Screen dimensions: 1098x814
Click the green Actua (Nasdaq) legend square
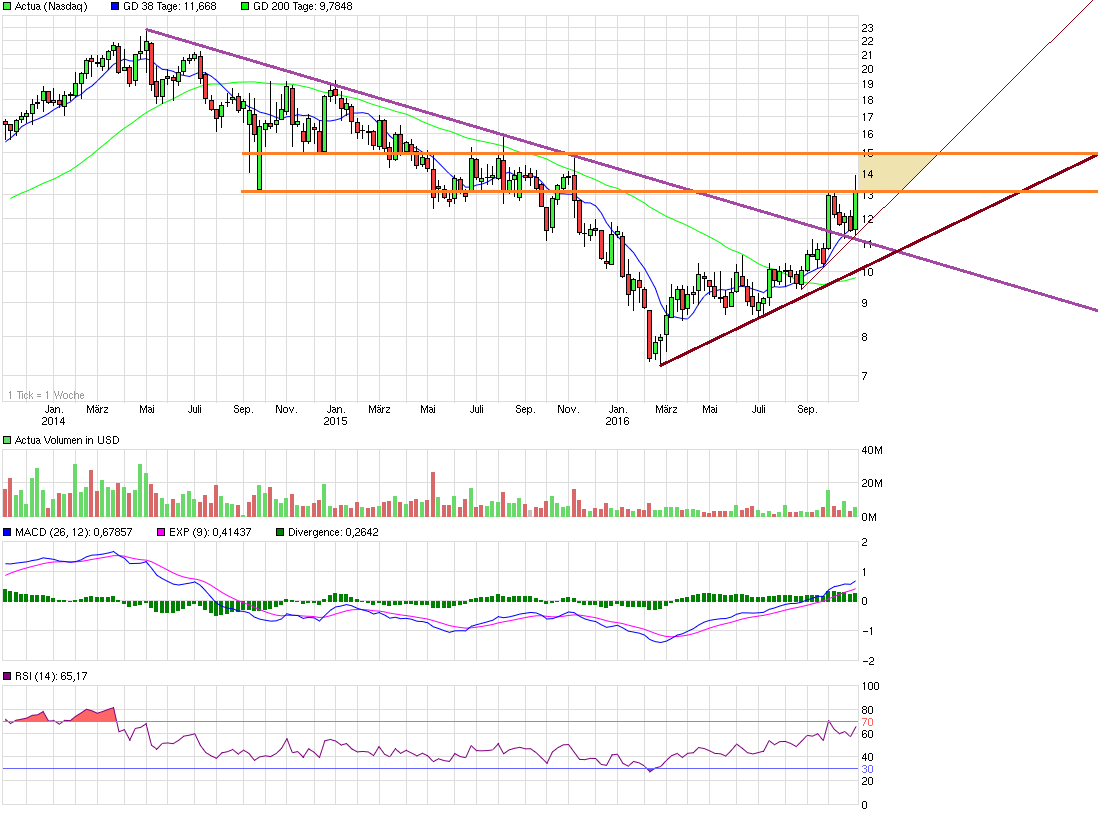pos(7,6)
